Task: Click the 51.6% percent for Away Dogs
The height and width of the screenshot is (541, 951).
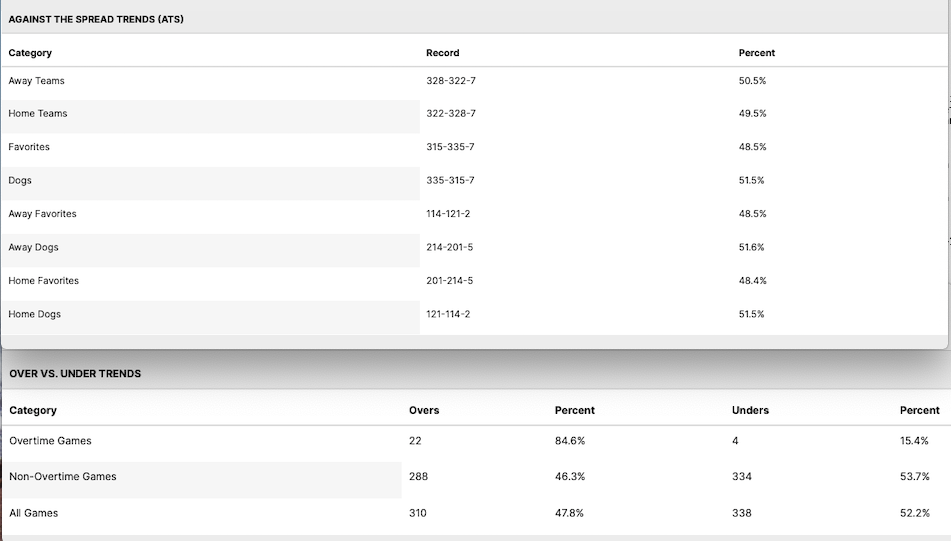Action: [x=752, y=248]
